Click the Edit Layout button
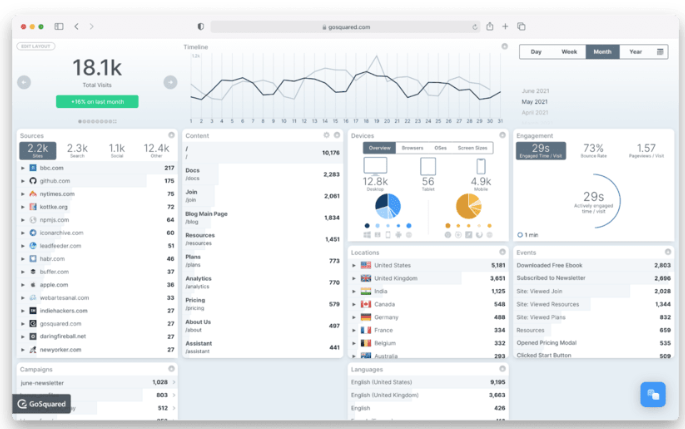Screen dimensions: 685x429 [x=36, y=46]
